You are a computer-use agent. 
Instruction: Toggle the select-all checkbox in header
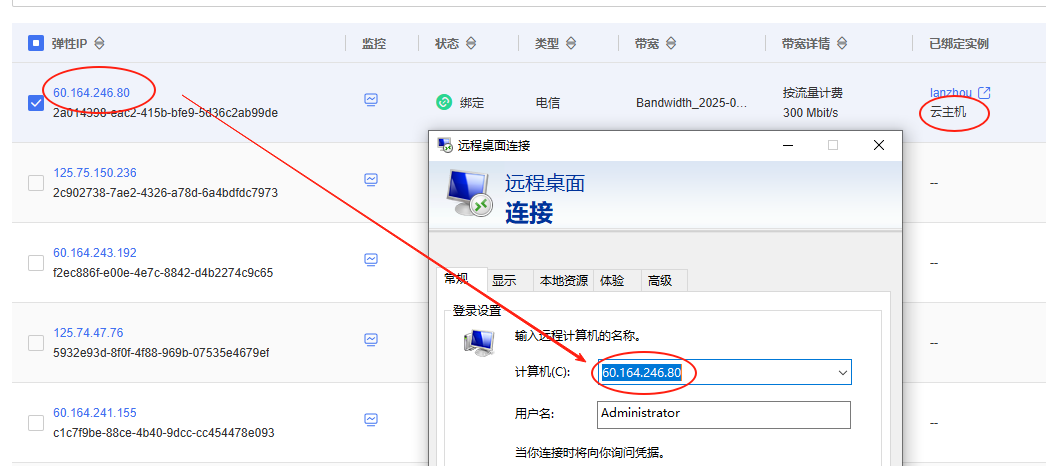pos(36,43)
